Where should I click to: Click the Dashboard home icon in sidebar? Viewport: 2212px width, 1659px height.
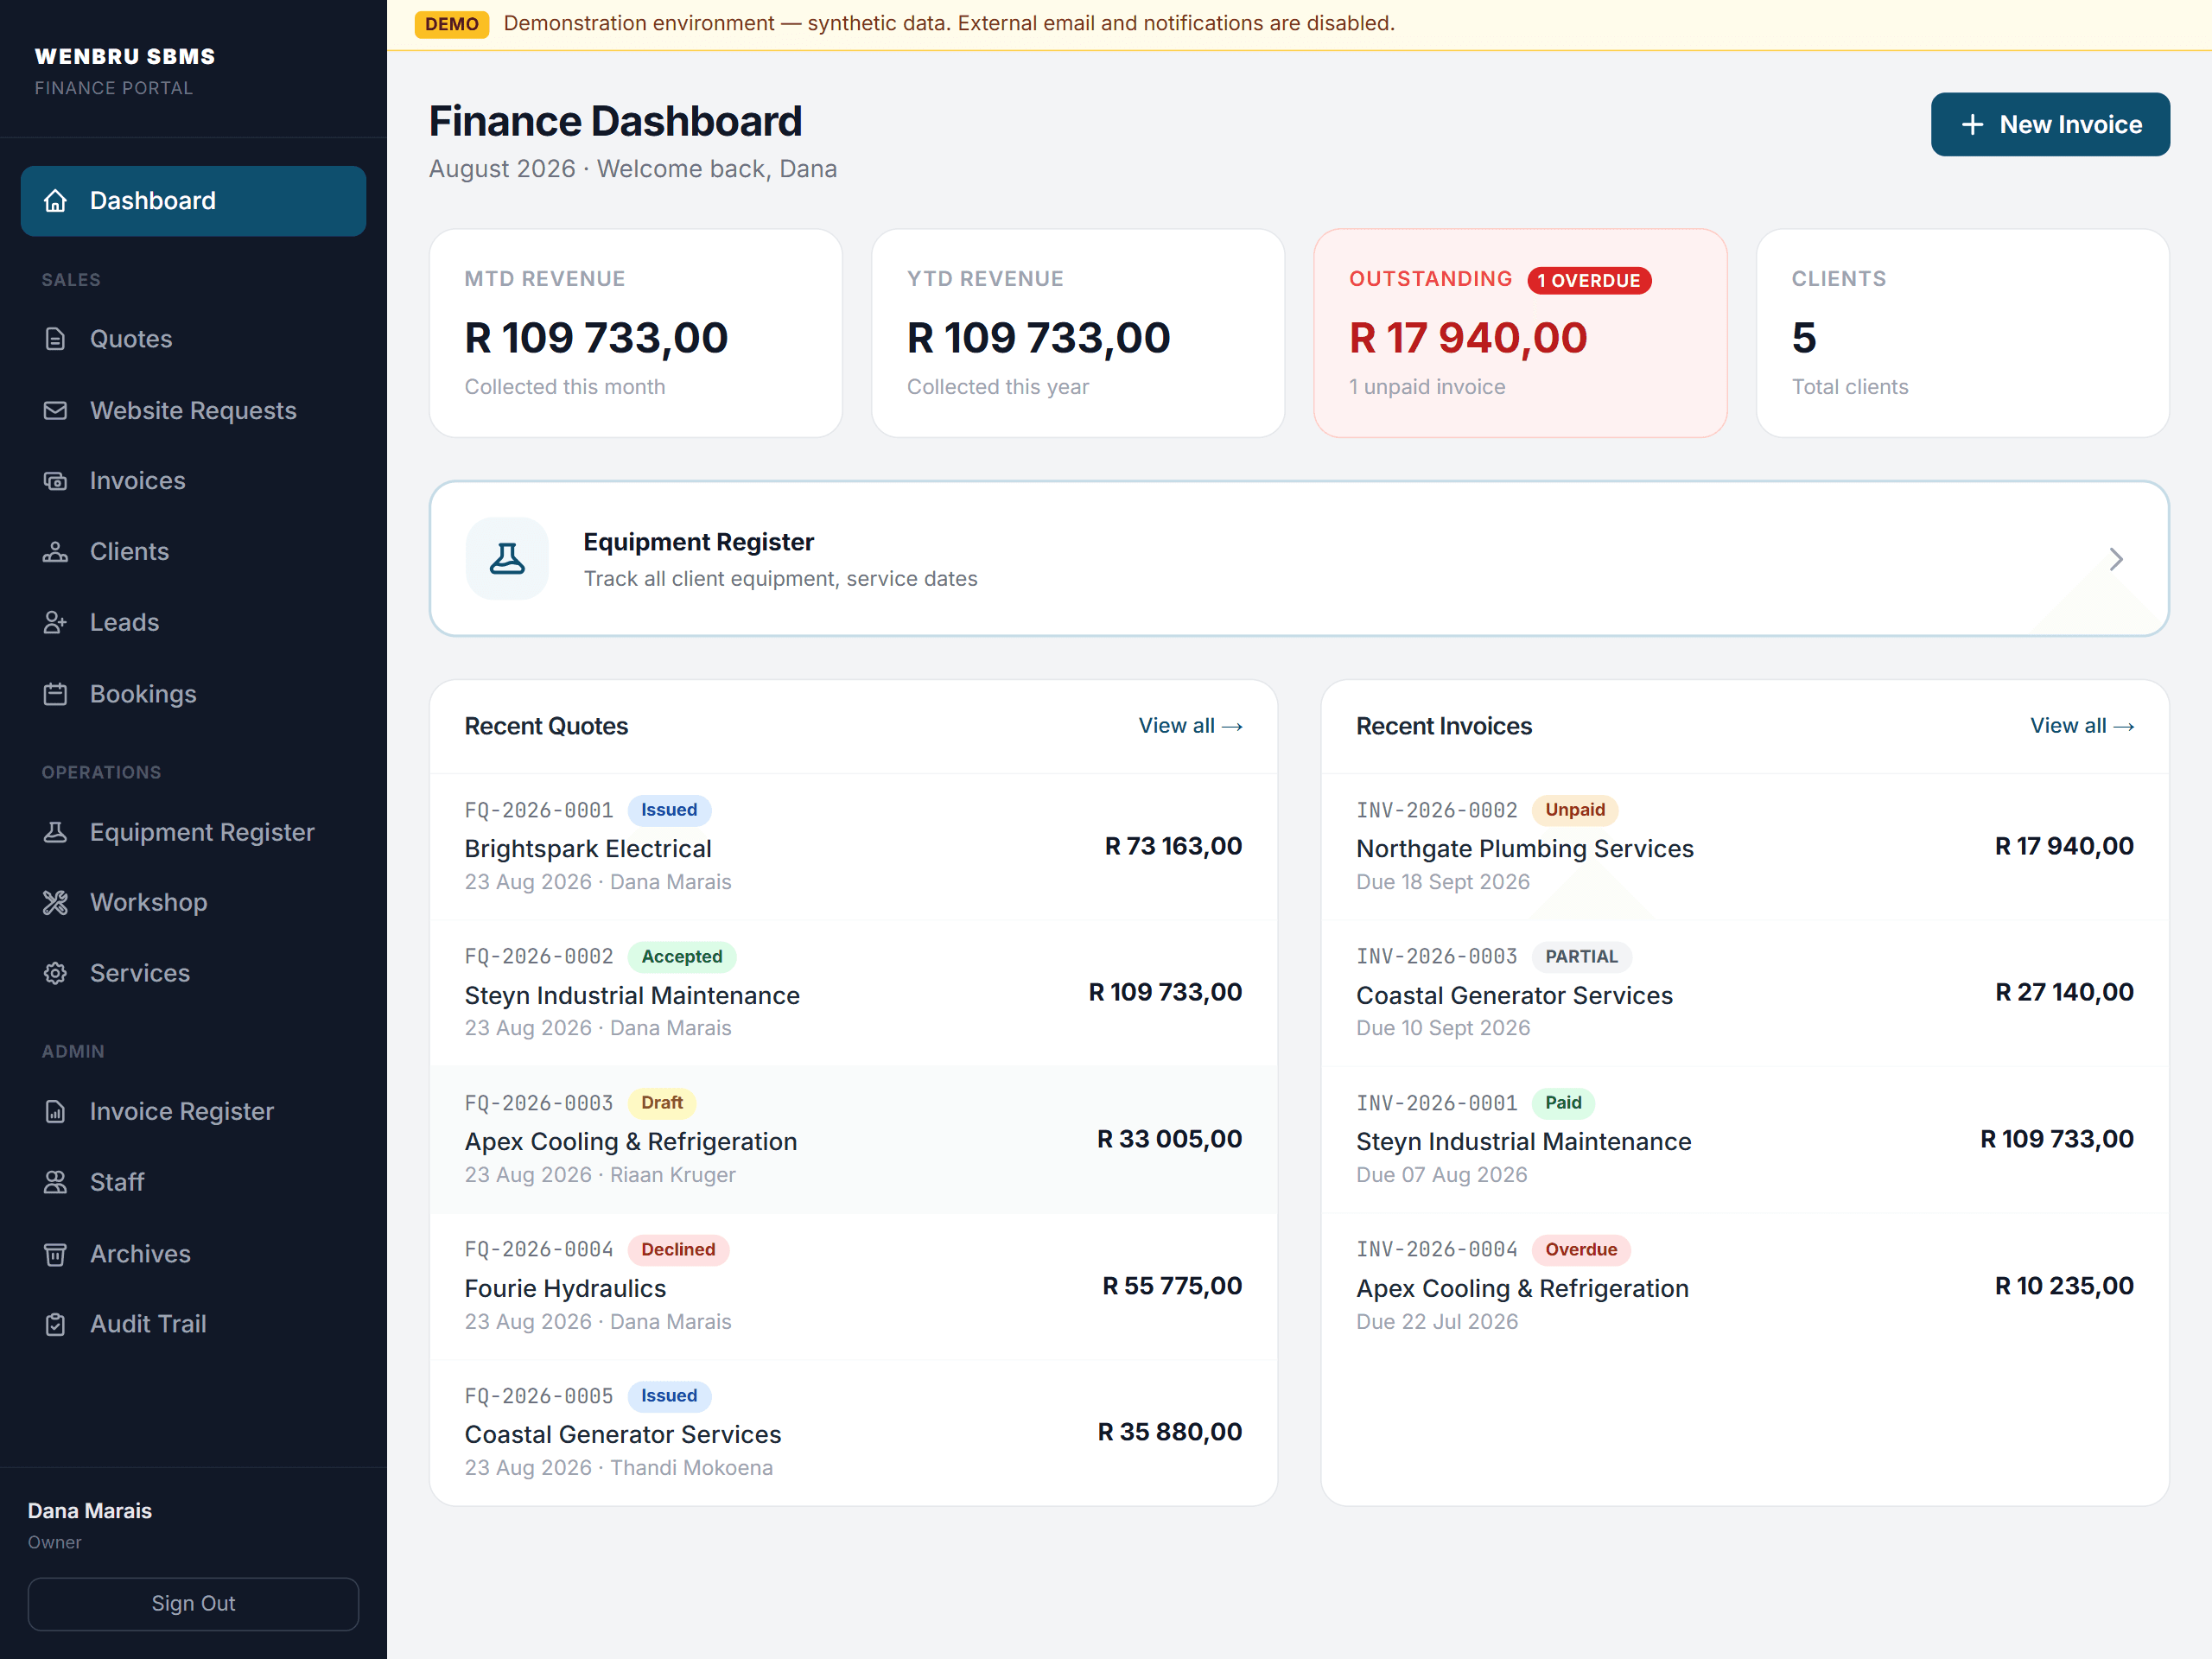coord(55,201)
